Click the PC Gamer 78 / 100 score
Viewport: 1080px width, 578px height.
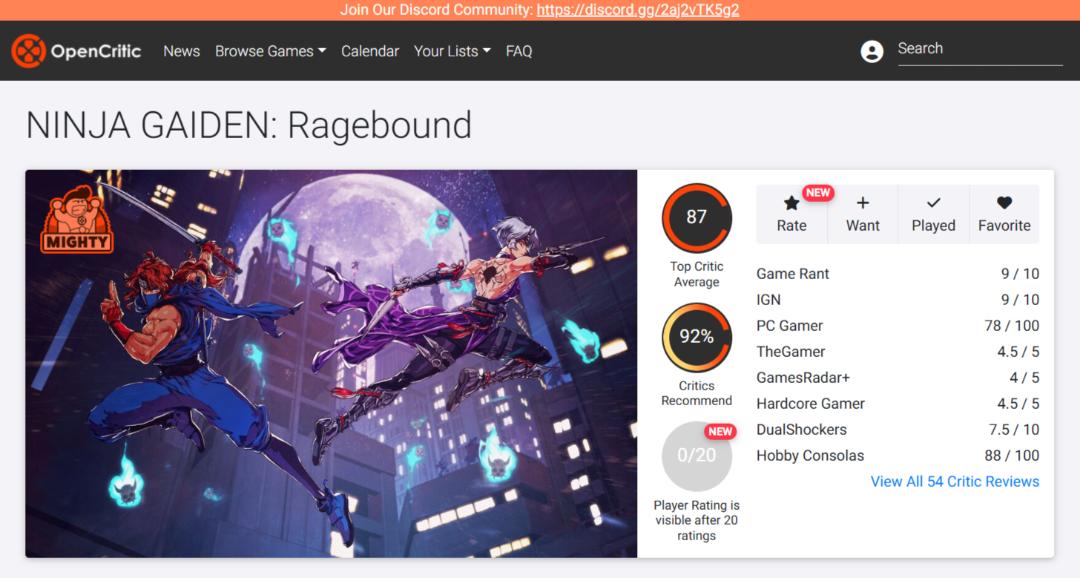click(1012, 326)
